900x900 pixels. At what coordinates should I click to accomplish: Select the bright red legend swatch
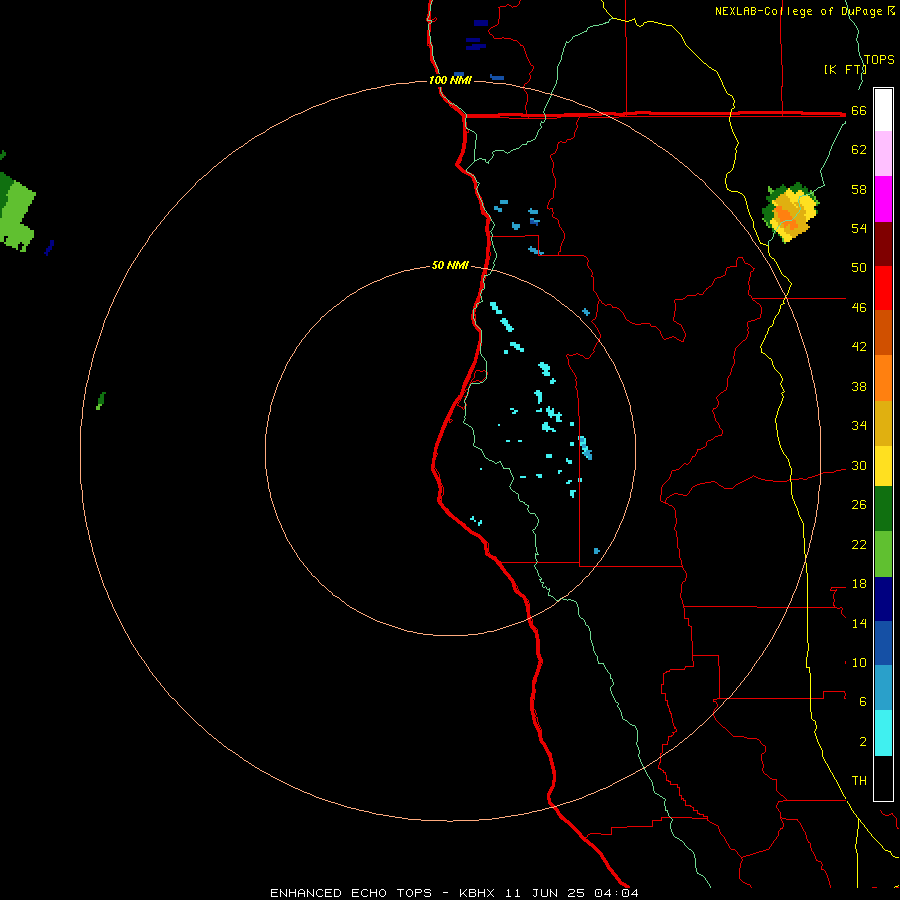click(883, 288)
